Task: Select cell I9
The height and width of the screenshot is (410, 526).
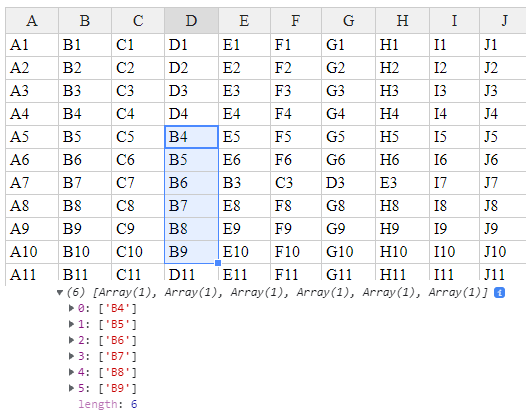Action: tap(455, 228)
